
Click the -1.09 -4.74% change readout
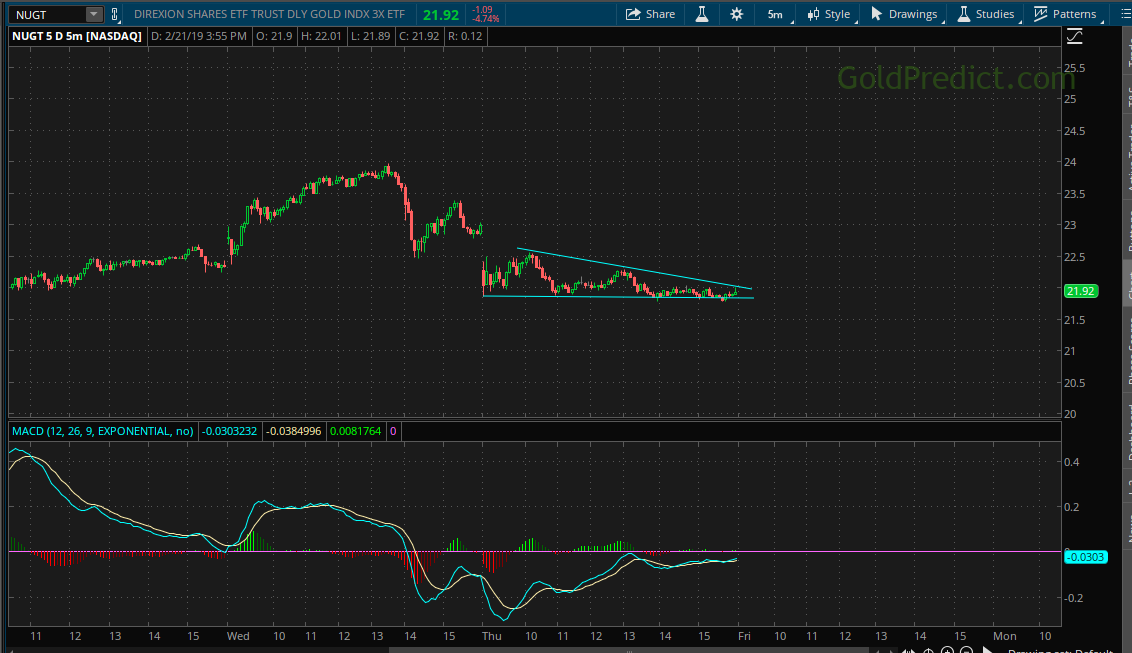tap(484, 14)
